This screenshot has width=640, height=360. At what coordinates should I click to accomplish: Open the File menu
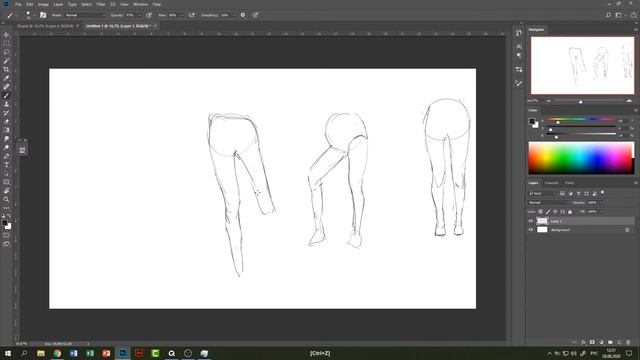pos(18,4)
